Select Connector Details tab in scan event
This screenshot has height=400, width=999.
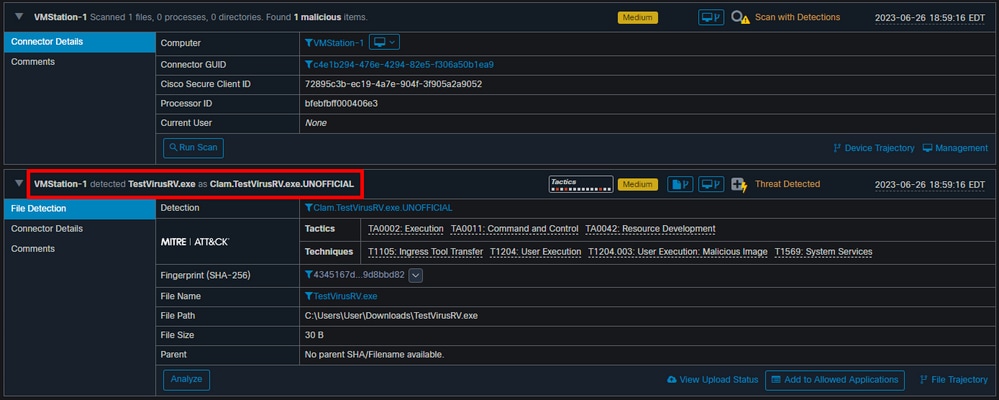(80, 41)
